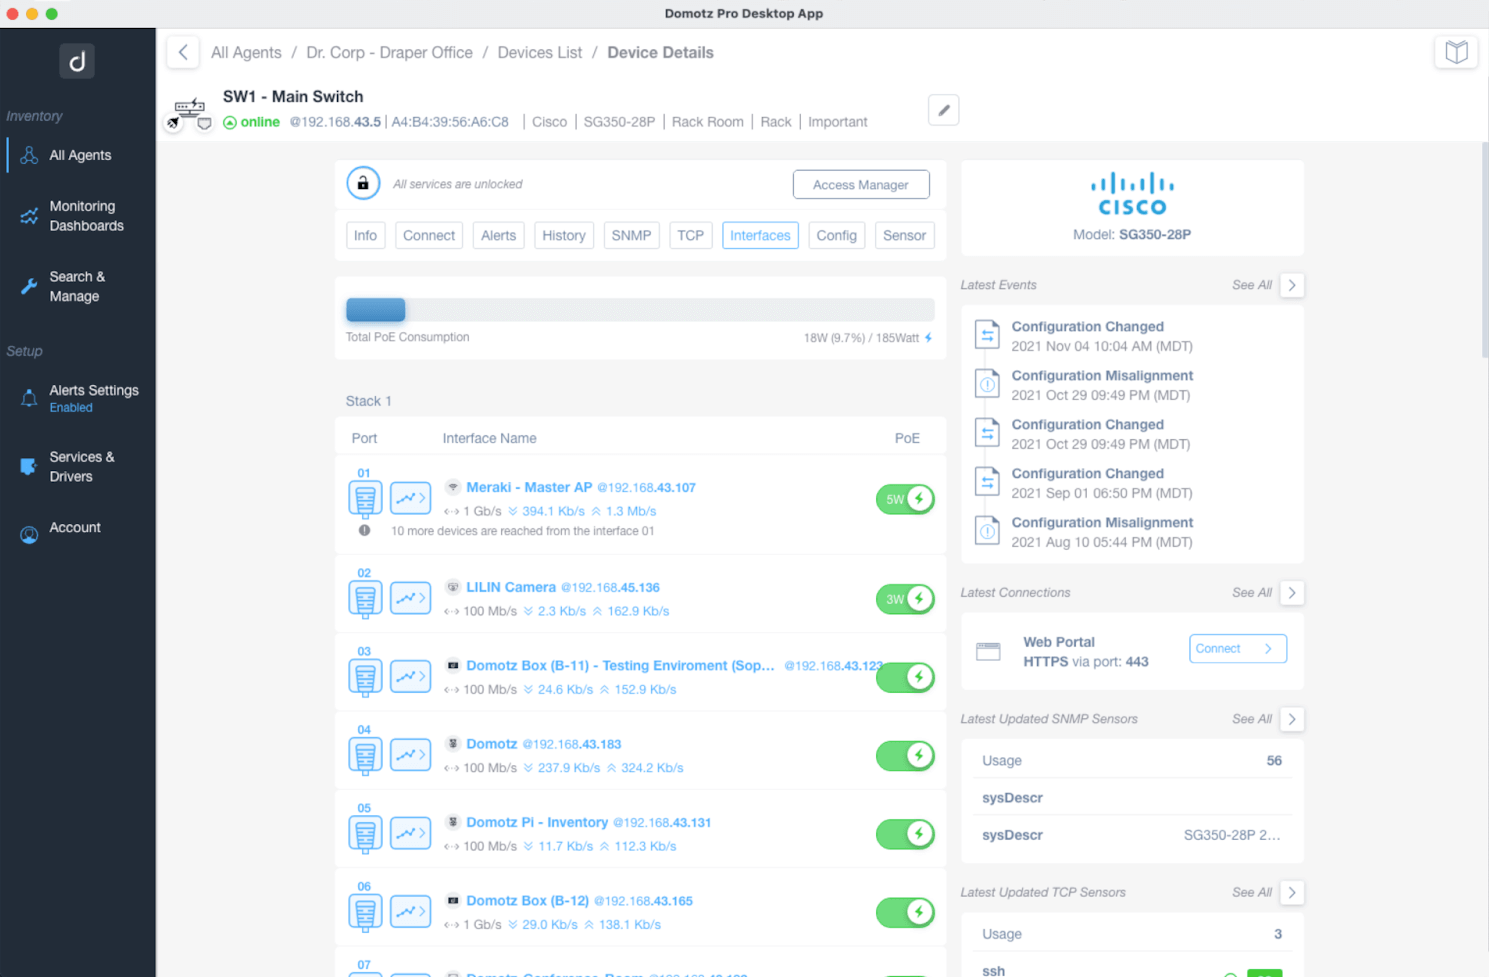
Task: Expand Latest Connections See All arrow
Action: [x=1291, y=593]
